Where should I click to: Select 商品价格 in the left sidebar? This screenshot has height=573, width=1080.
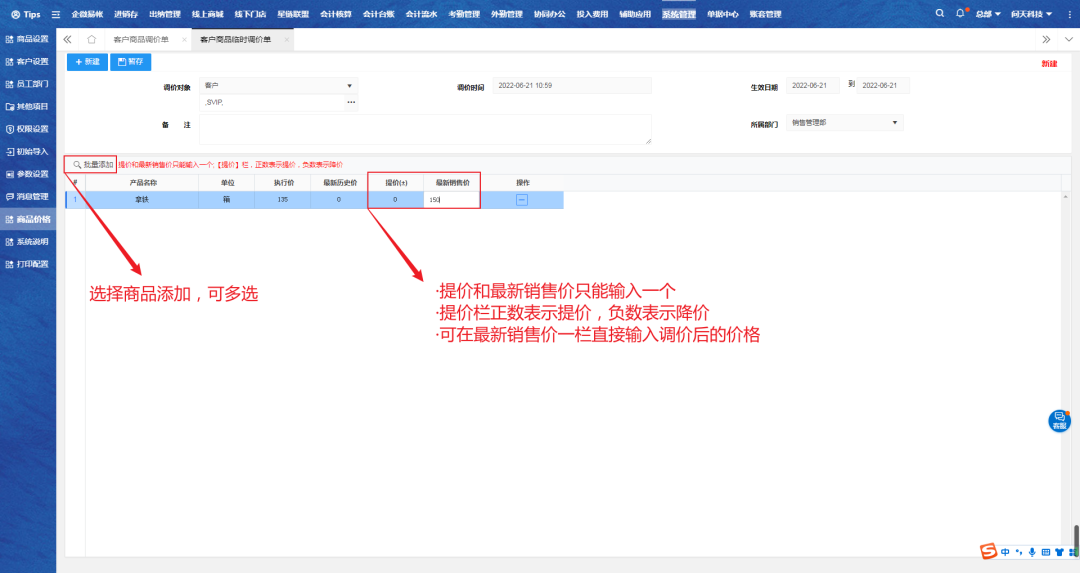coord(28,219)
